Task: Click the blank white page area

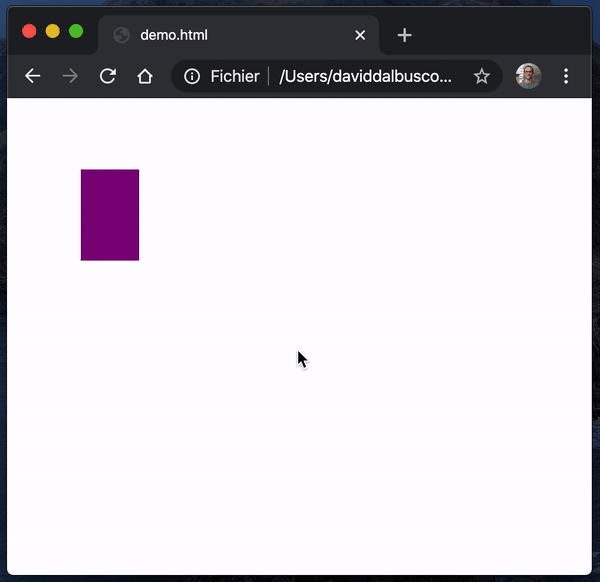Action: pos(344,421)
